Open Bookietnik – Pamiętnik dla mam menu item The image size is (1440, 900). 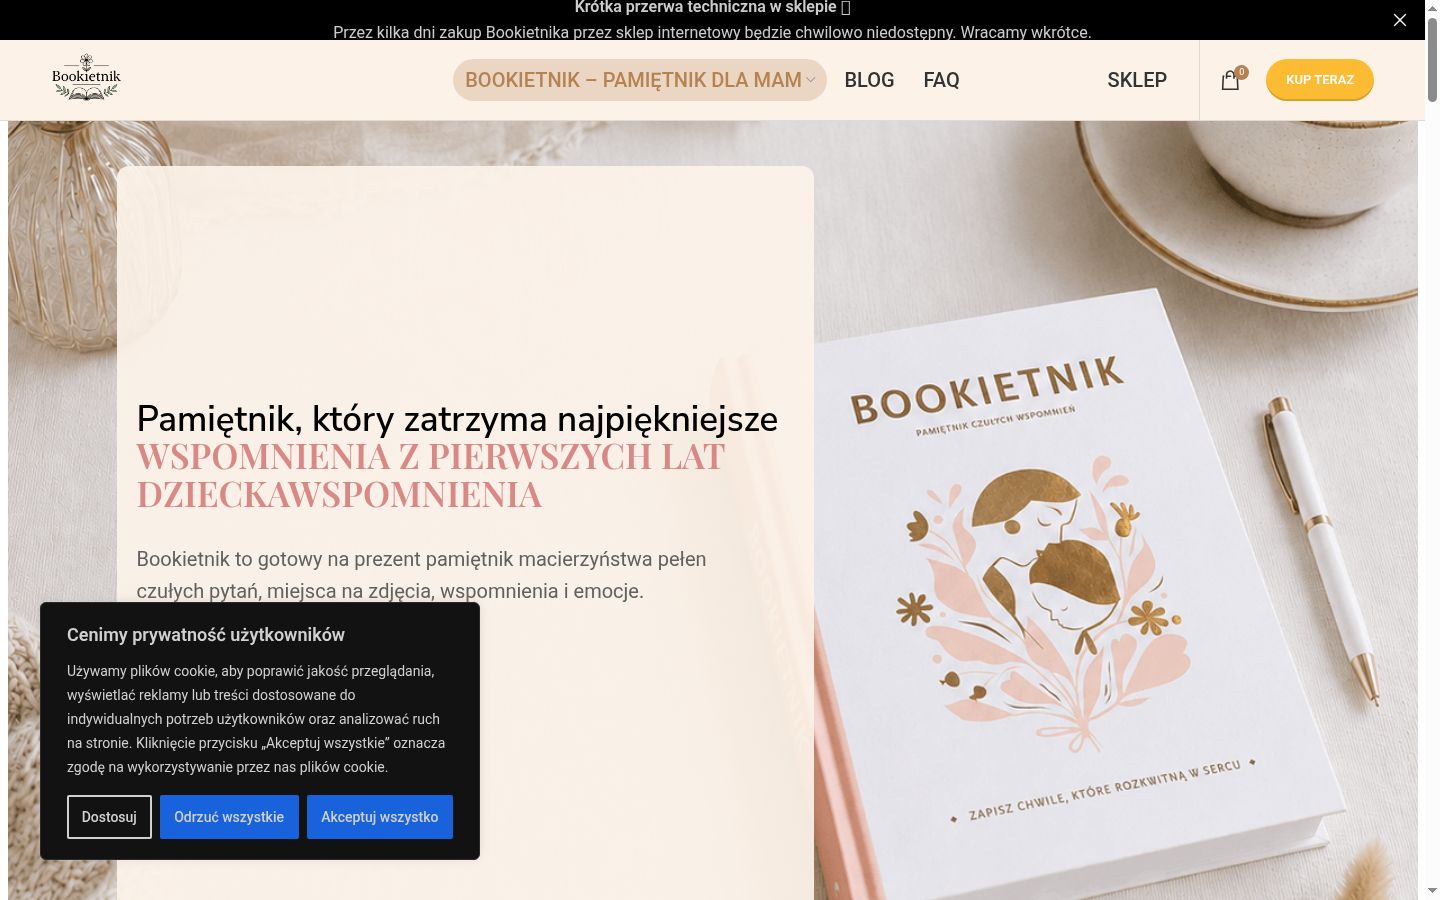pyautogui.click(x=639, y=80)
